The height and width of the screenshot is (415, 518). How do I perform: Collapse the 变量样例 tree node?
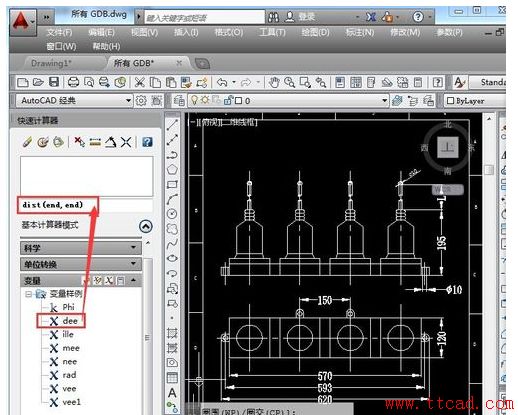(x=29, y=294)
